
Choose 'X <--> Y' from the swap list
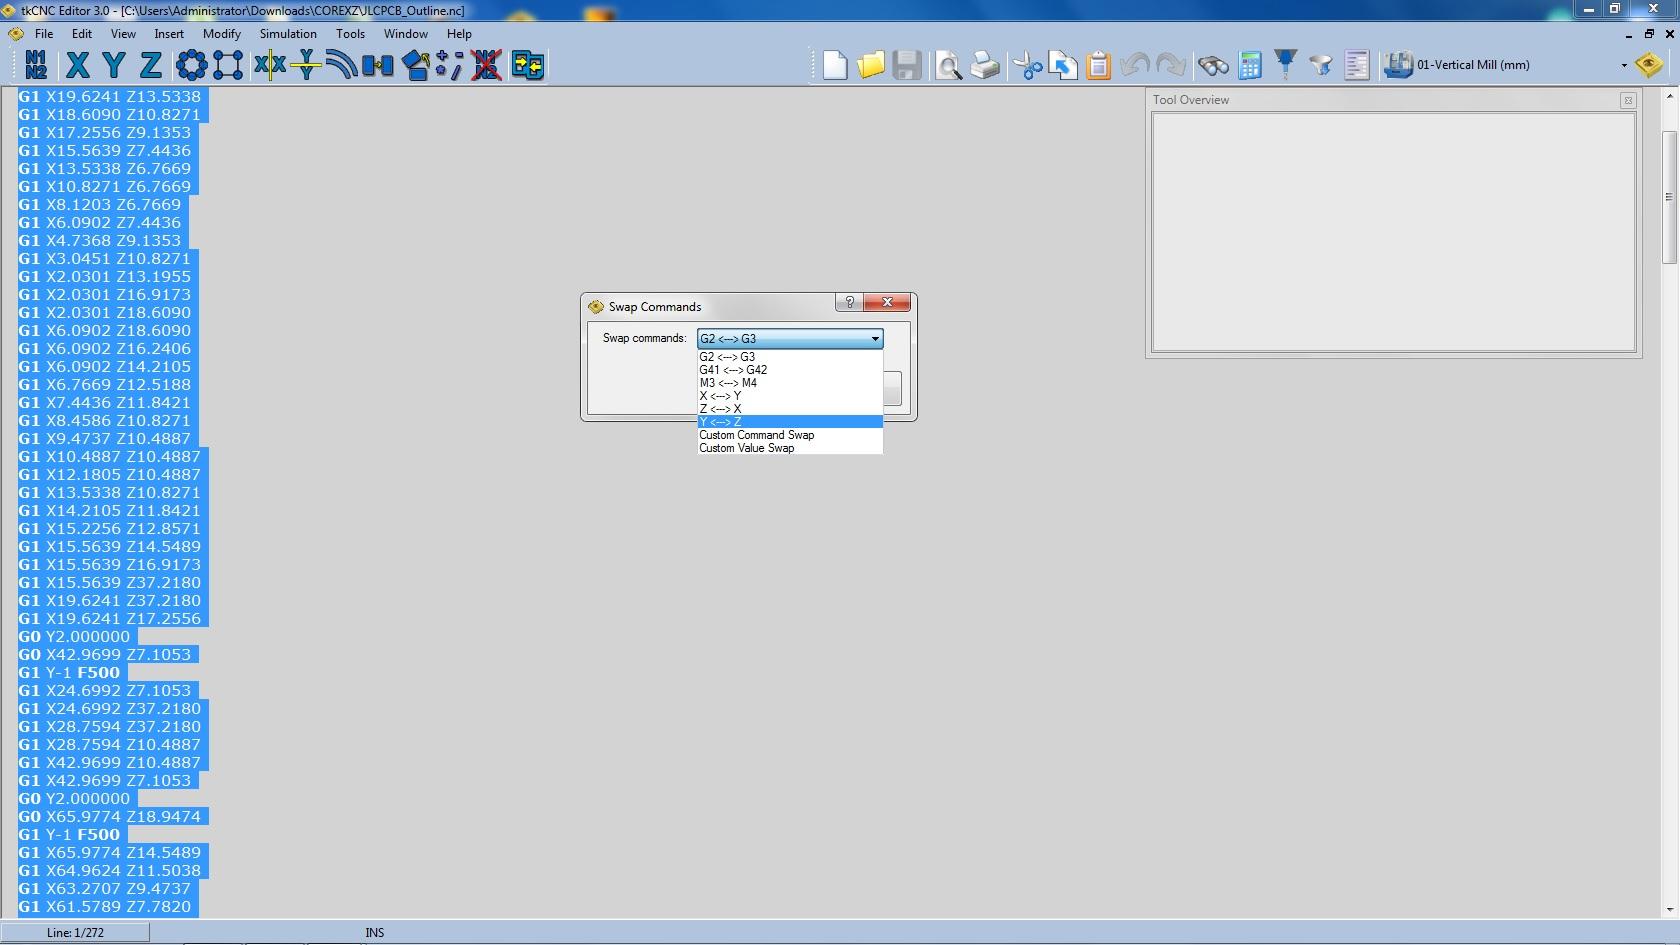point(720,396)
